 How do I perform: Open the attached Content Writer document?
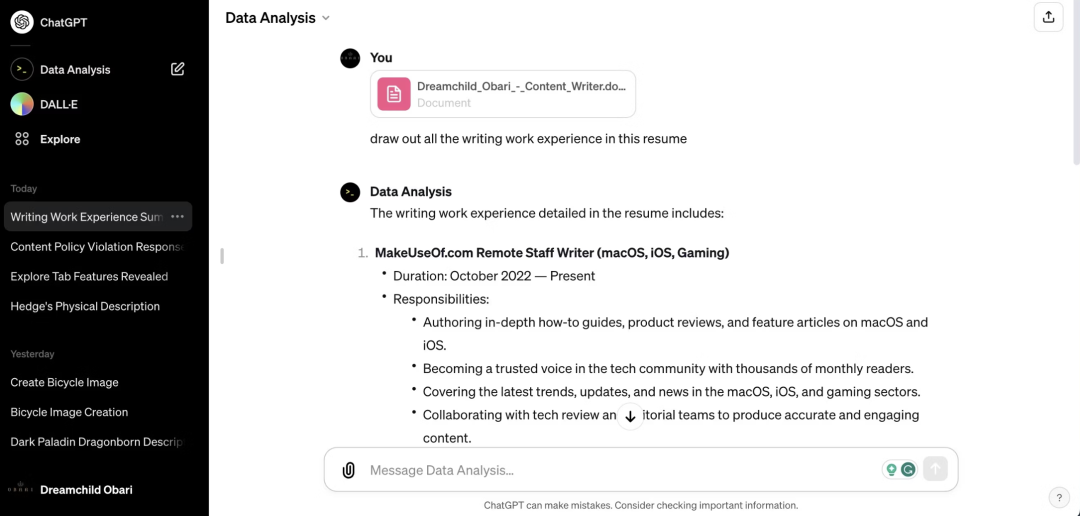point(503,94)
